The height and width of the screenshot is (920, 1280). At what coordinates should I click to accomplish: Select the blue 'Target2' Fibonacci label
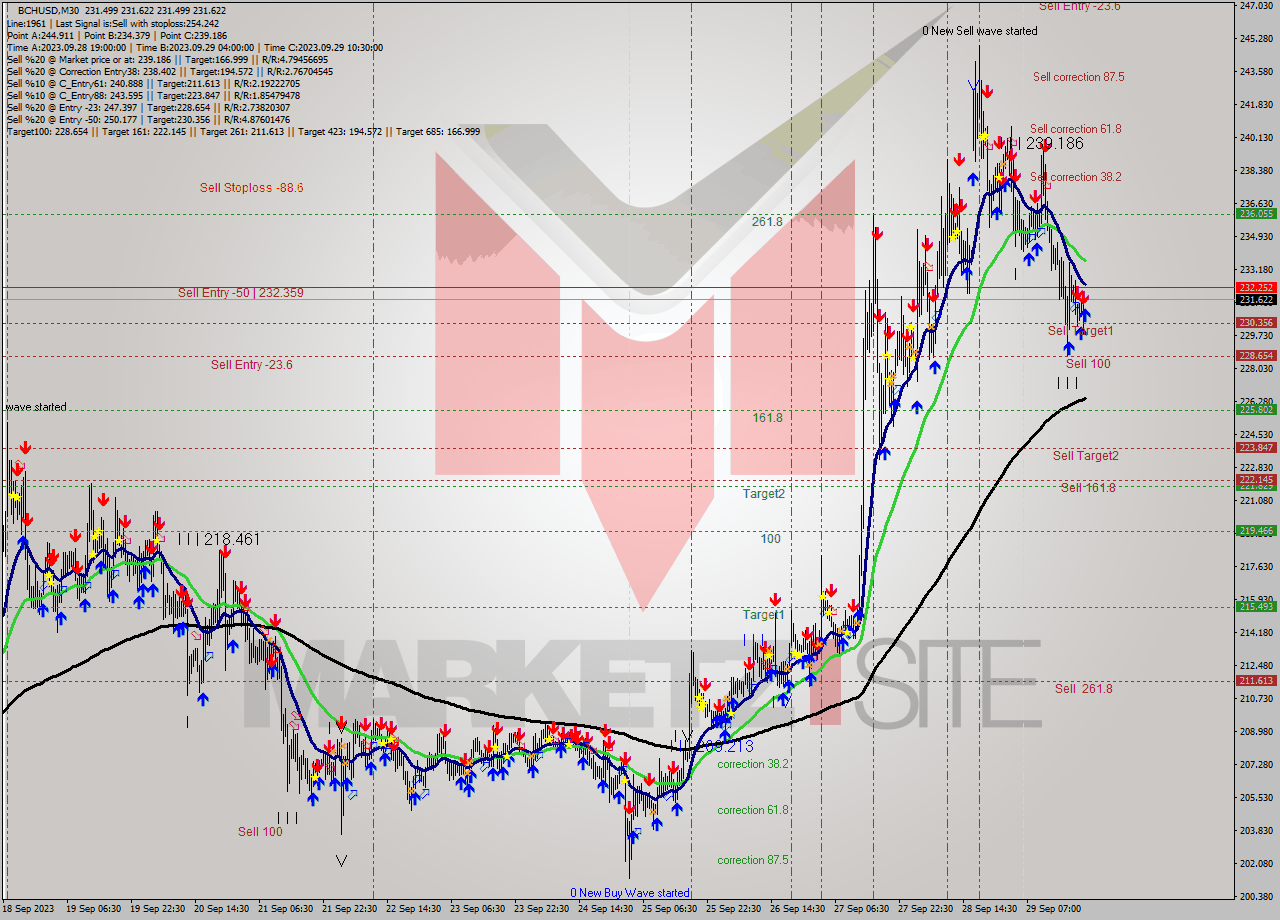click(763, 494)
